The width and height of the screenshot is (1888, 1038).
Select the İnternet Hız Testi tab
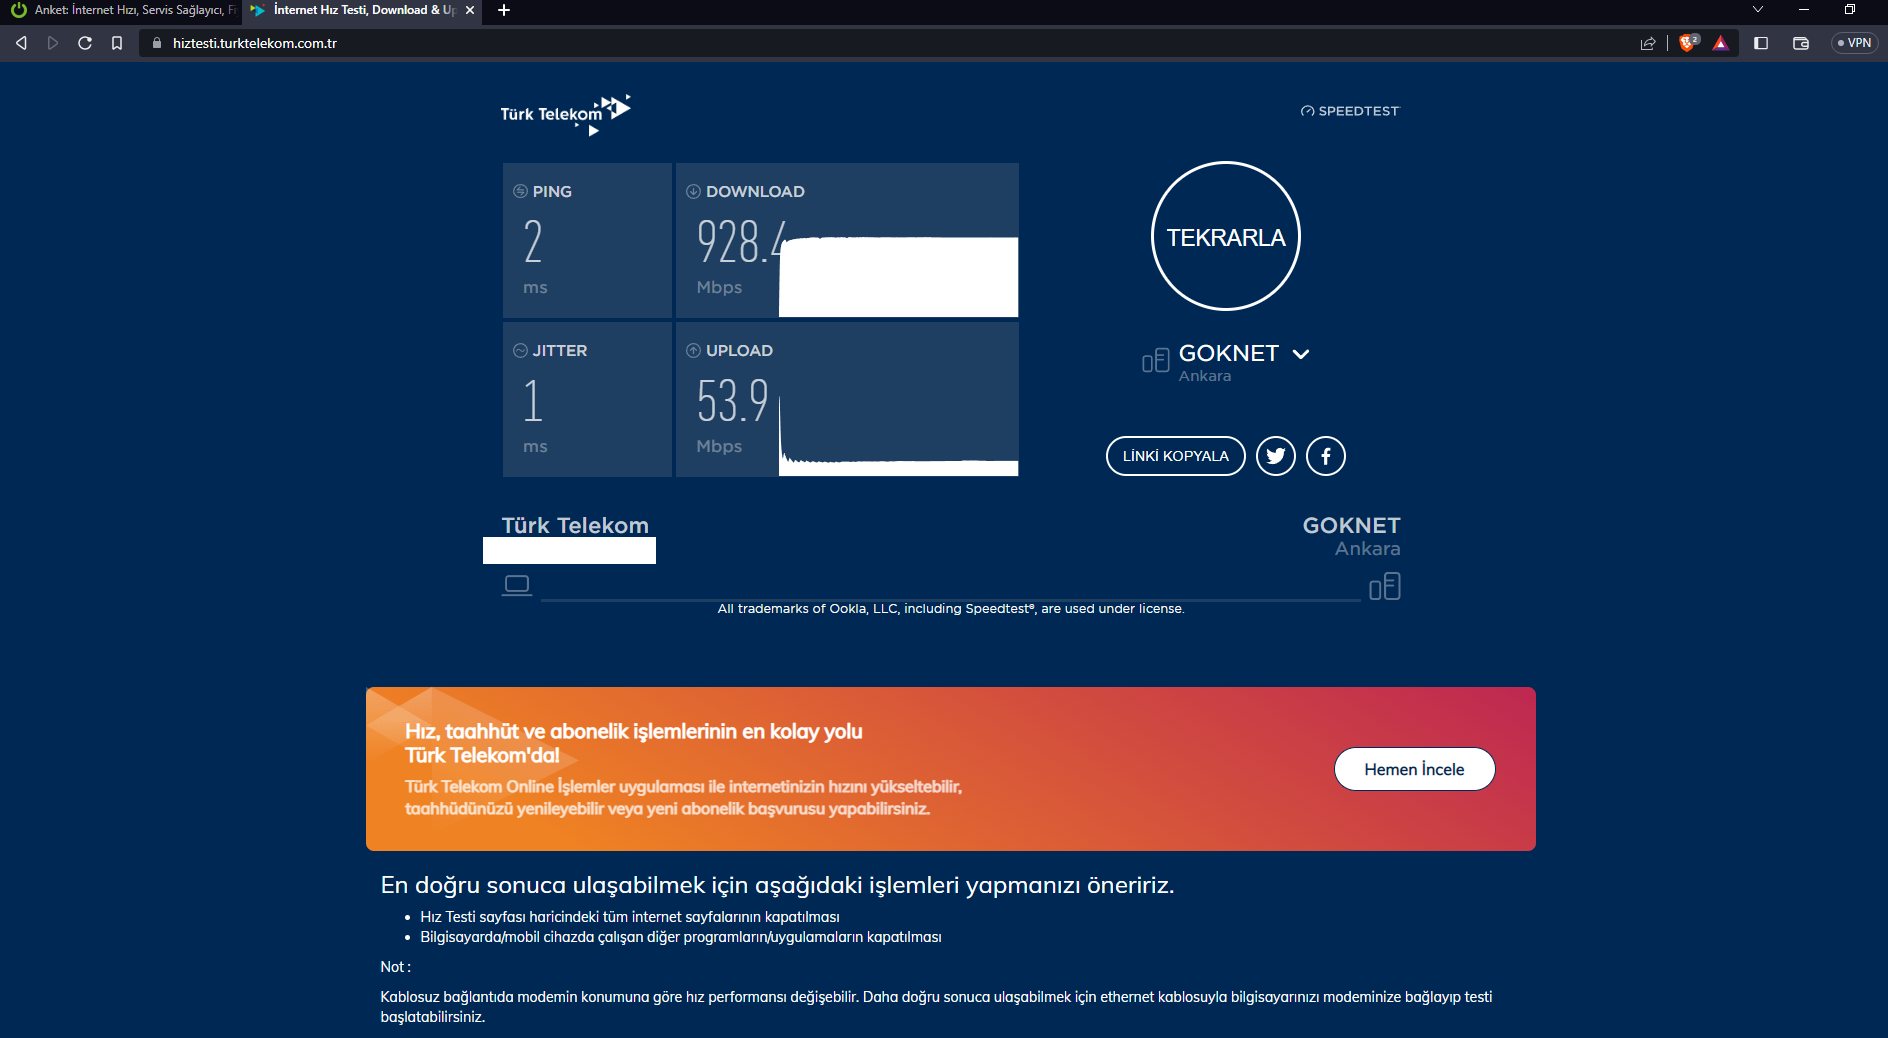click(362, 10)
